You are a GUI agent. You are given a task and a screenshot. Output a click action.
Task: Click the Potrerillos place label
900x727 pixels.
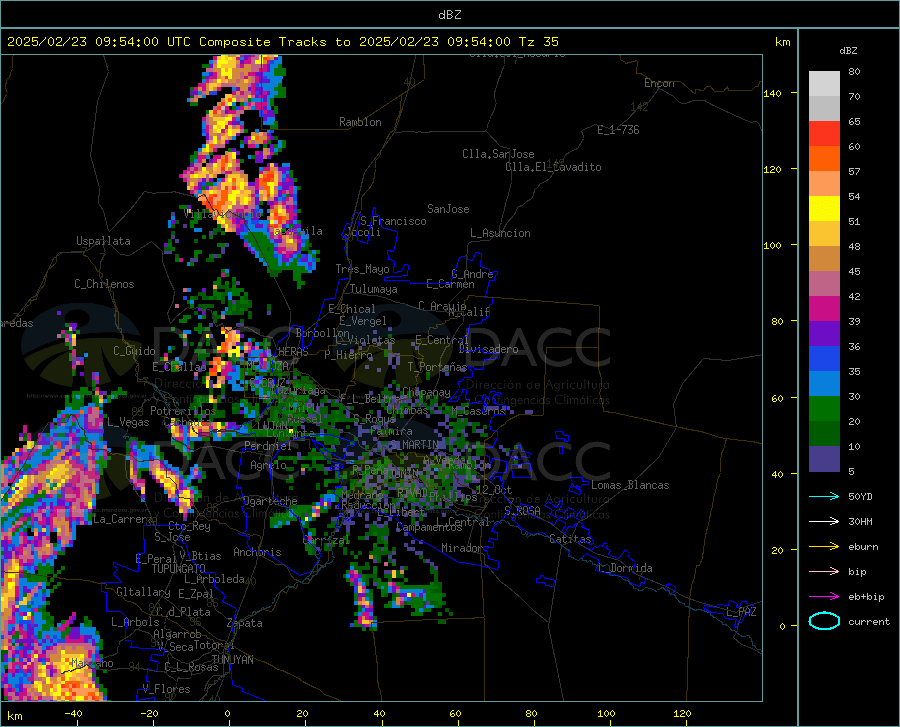[x=183, y=411]
